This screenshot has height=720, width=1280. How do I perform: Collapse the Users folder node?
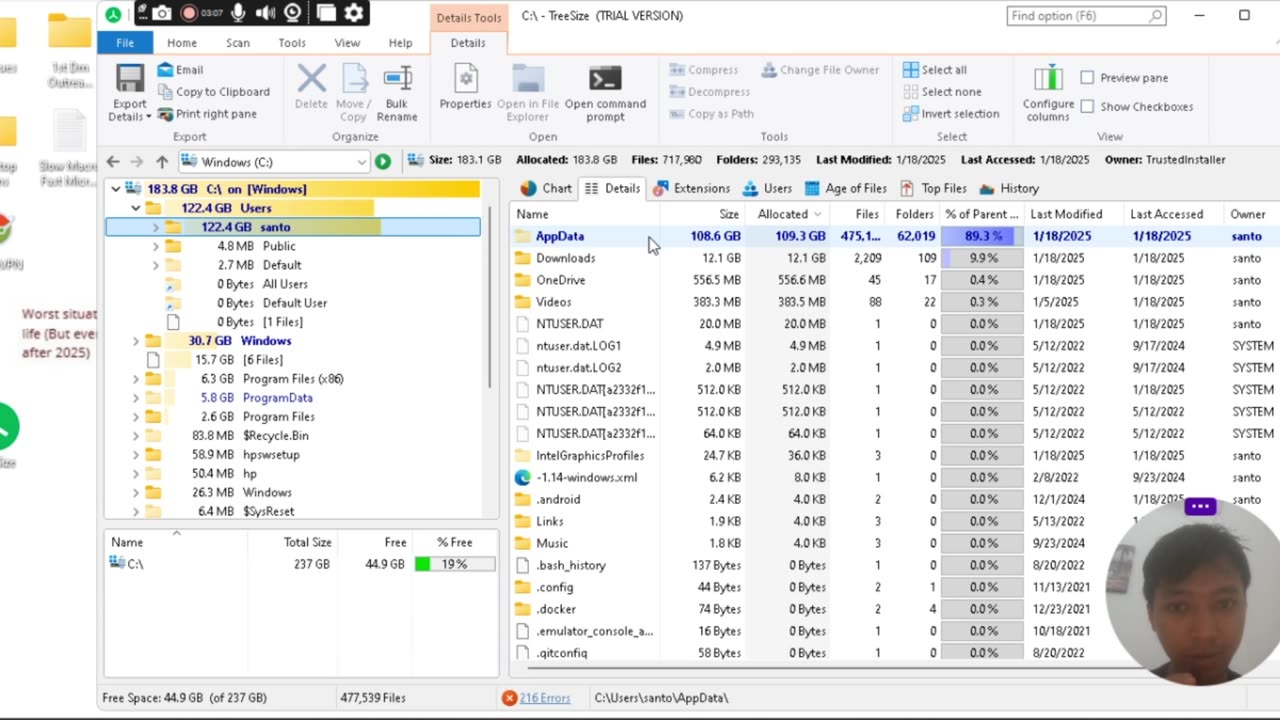coord(136,208)
